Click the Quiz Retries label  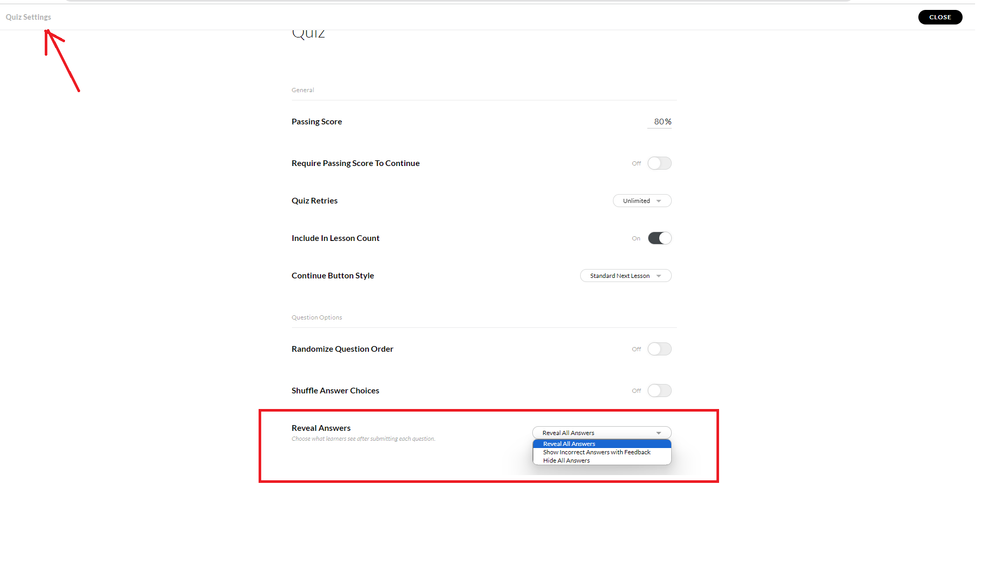coord(314,201)
